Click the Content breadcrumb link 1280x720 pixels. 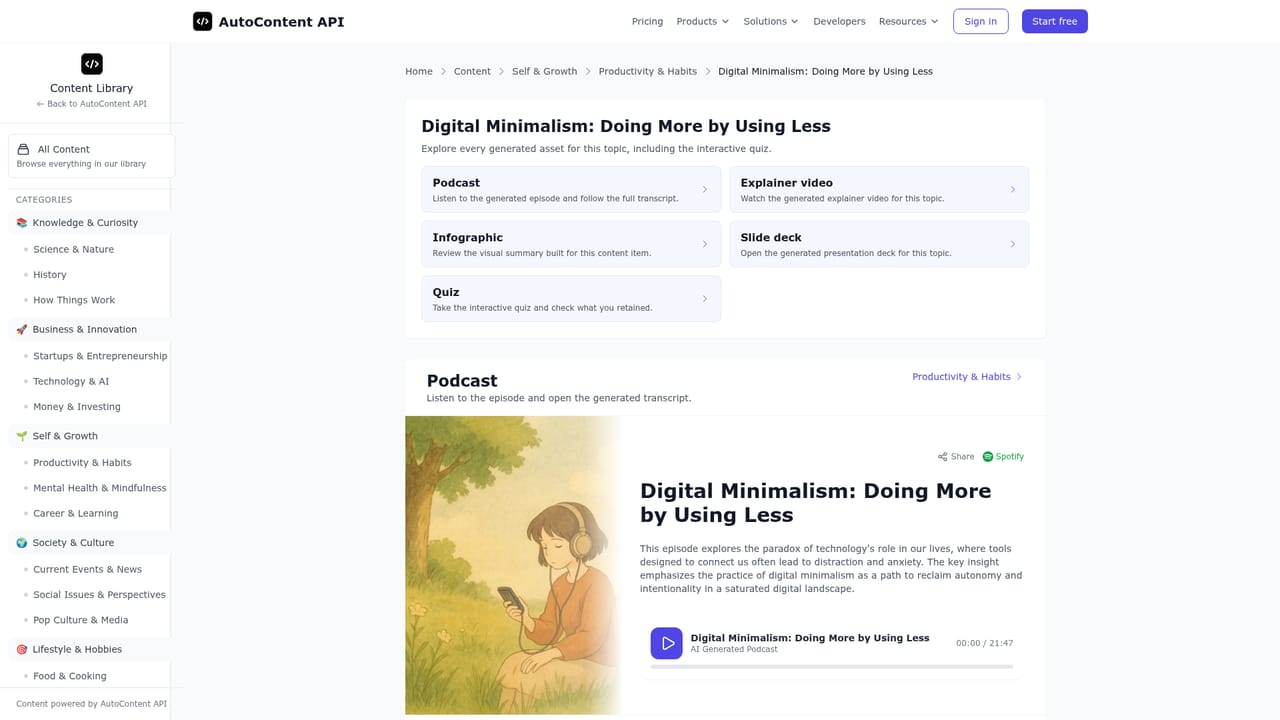(x=472, y=71)
